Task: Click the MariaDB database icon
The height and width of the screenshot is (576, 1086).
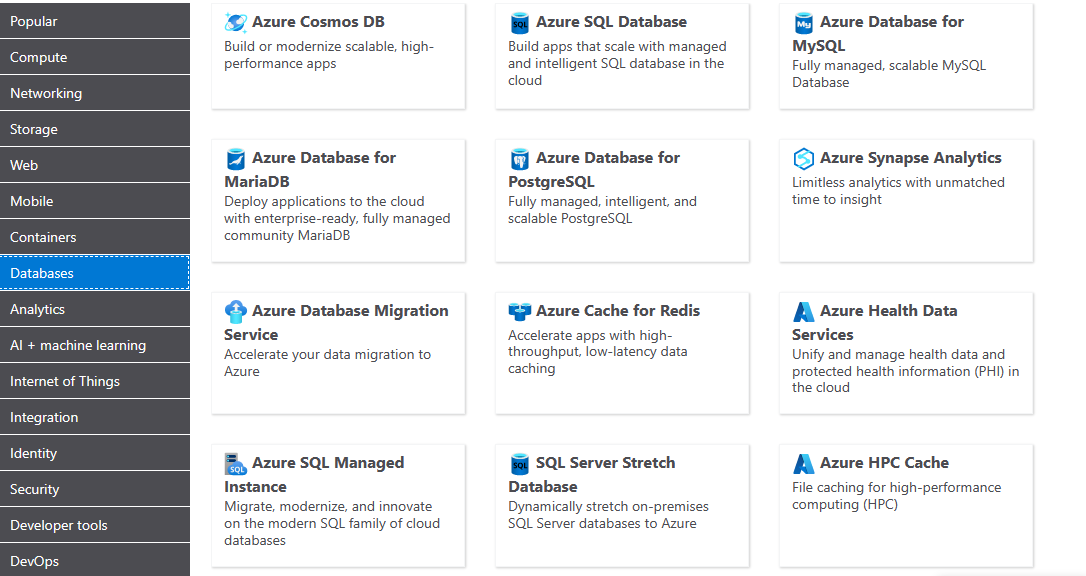Action: pos(235,159)
